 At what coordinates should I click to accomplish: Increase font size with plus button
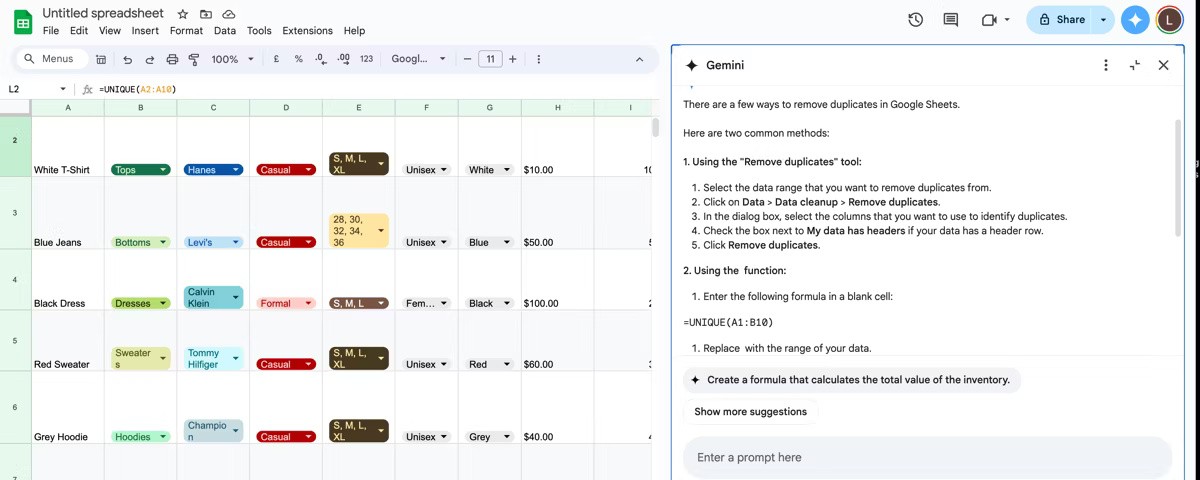(x=513, y=59)
